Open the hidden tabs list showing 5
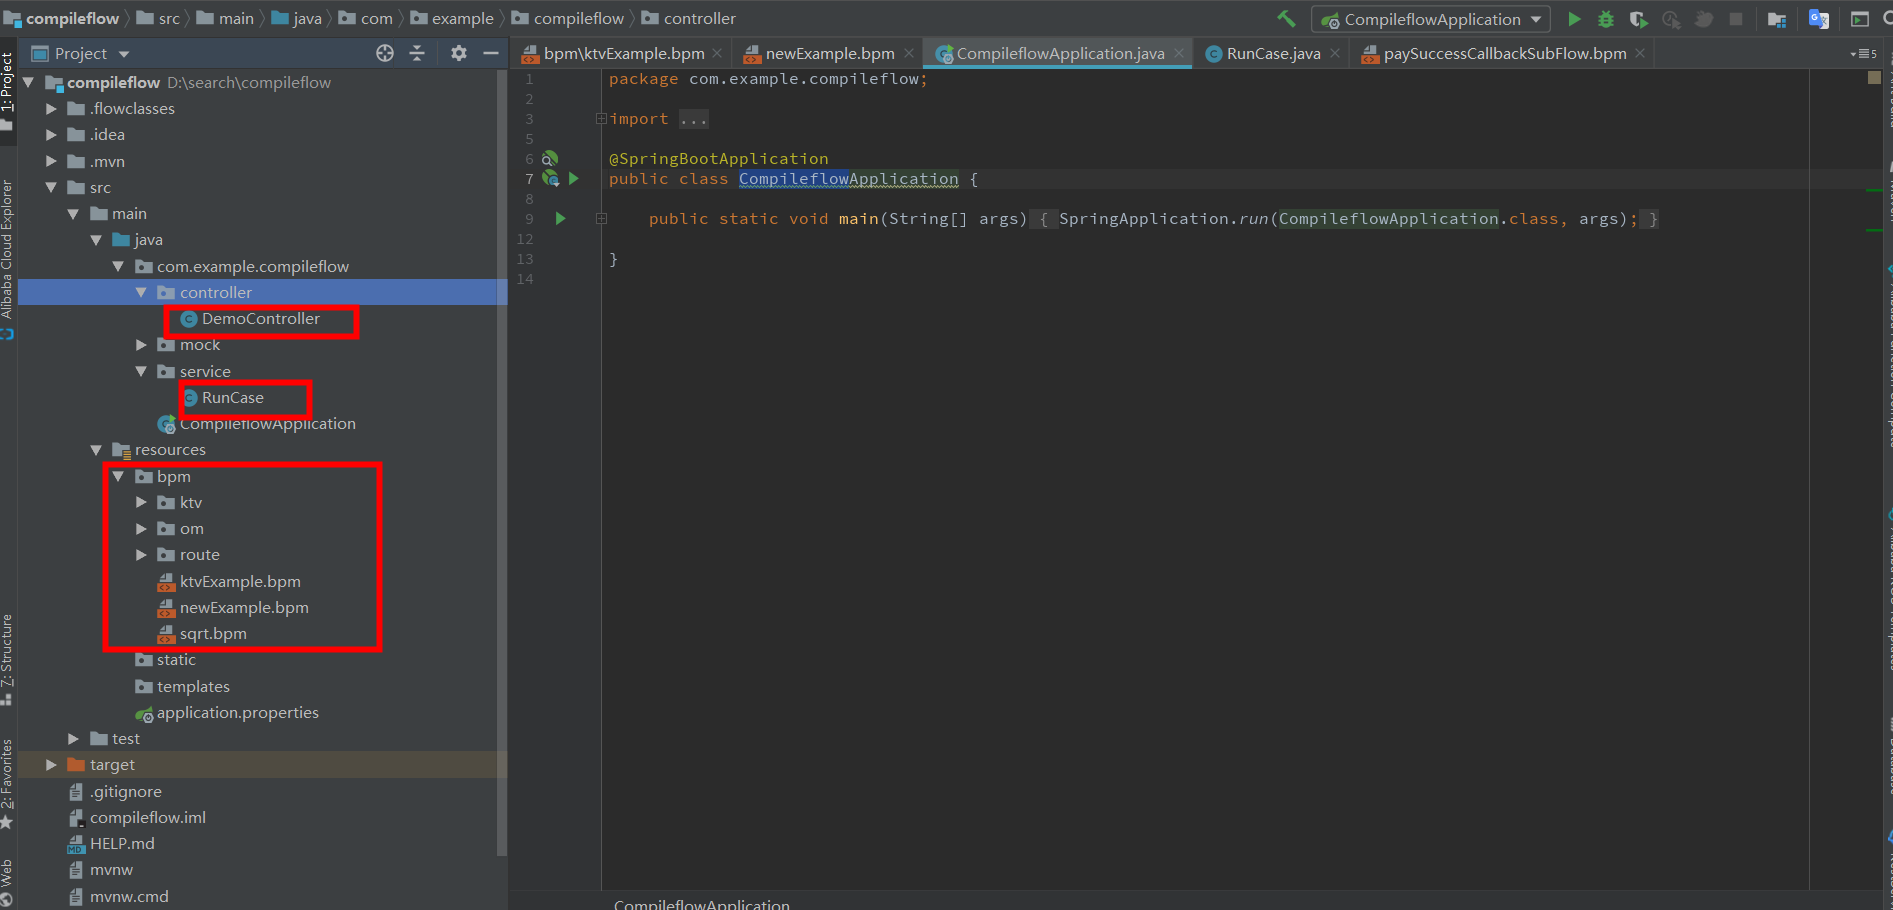 click(1863, 54)
